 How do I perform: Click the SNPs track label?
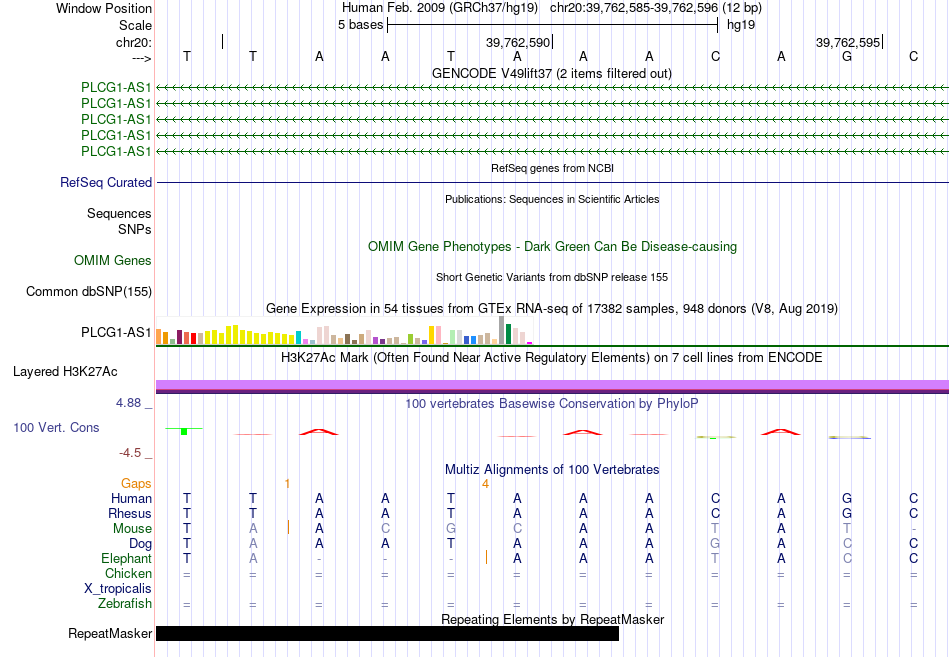click(135, 229)
